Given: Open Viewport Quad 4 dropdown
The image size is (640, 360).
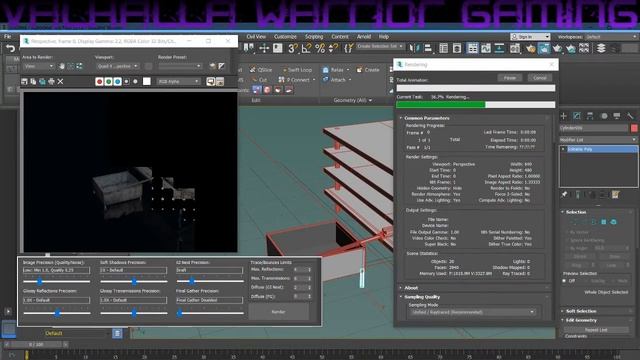Looking at the screenshot, I should (x=118, y=66).
